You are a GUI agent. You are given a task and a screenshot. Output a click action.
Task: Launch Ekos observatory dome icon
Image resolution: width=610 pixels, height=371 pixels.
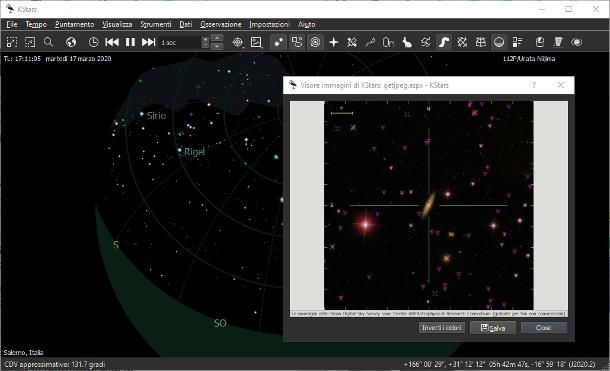coord(540,42)
